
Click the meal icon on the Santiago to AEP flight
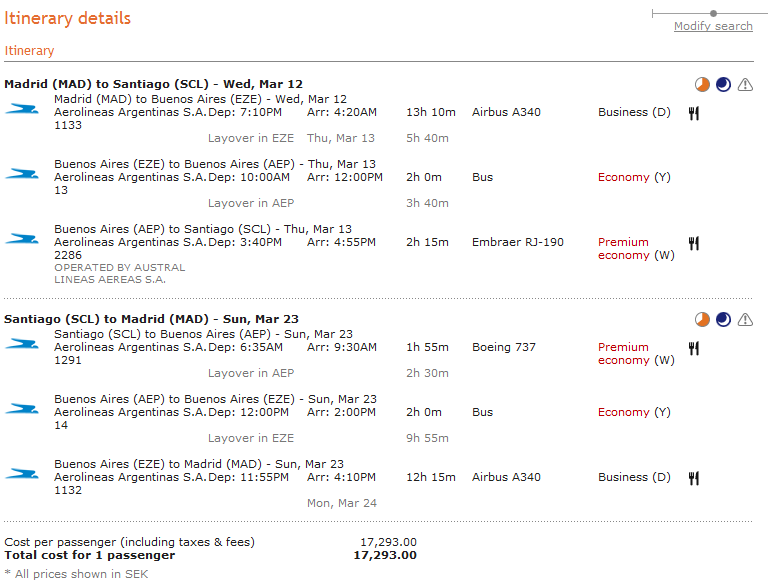coord(693,348)
